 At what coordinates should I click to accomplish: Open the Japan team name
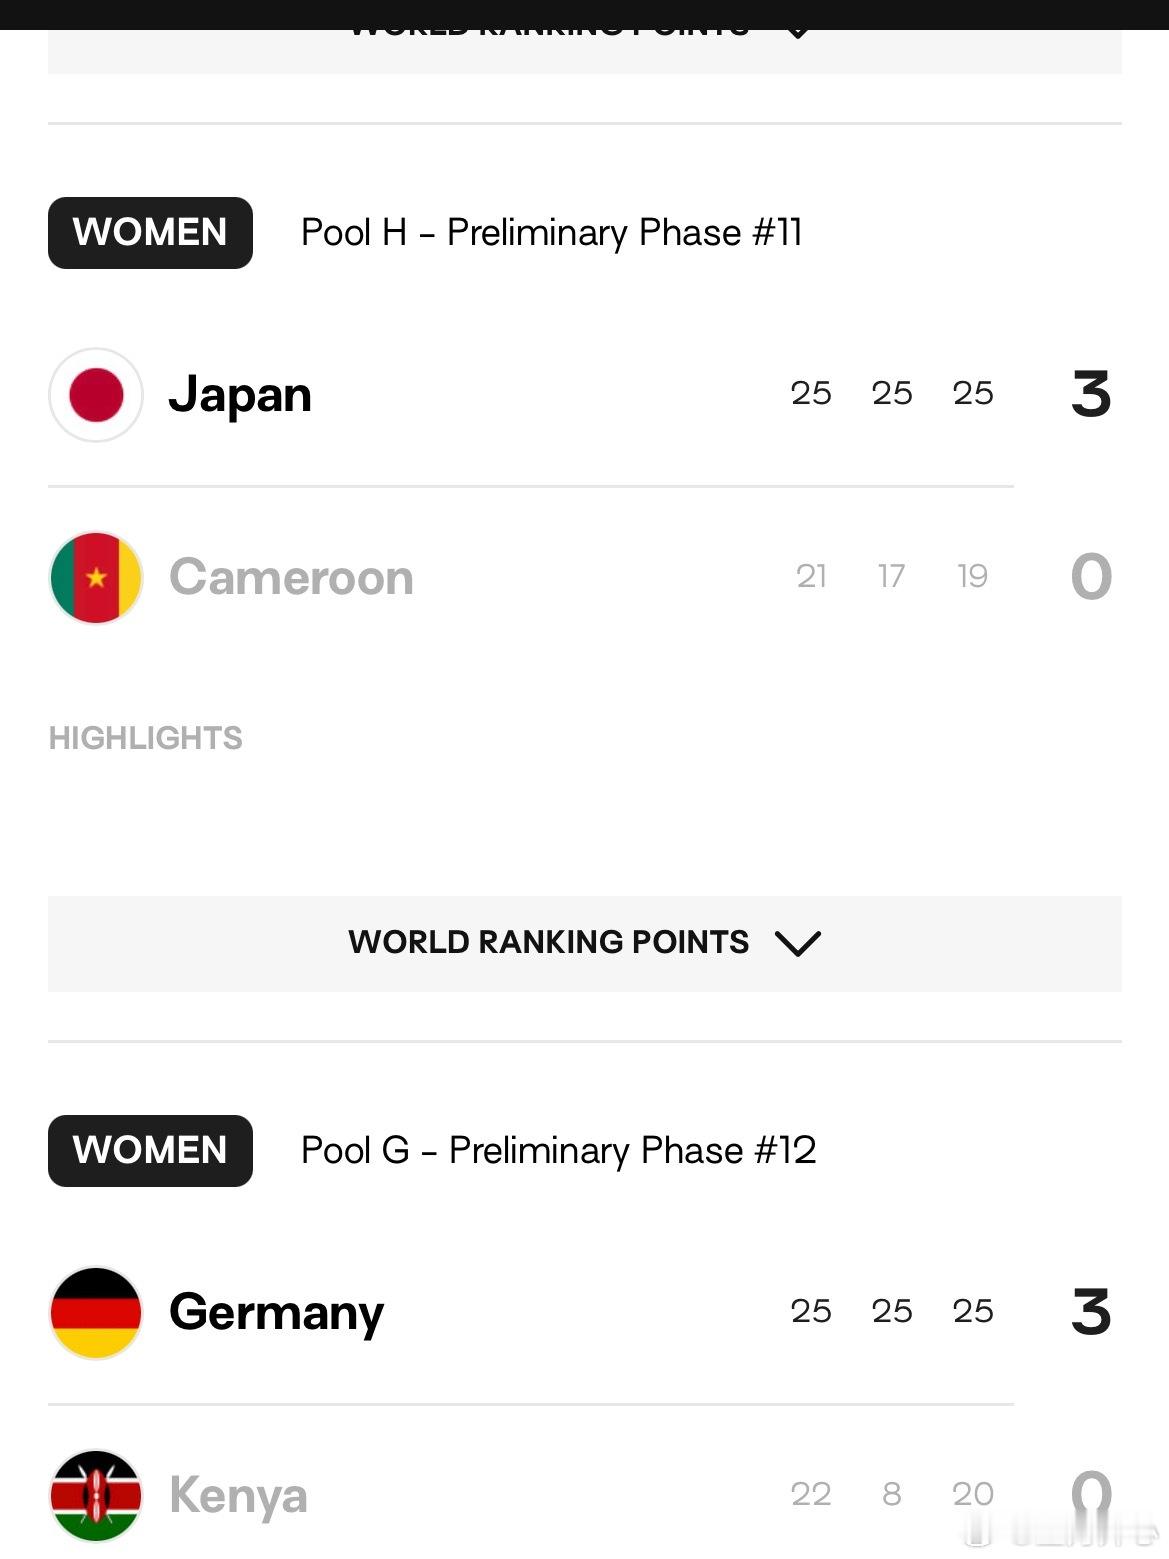coord(240,396)
